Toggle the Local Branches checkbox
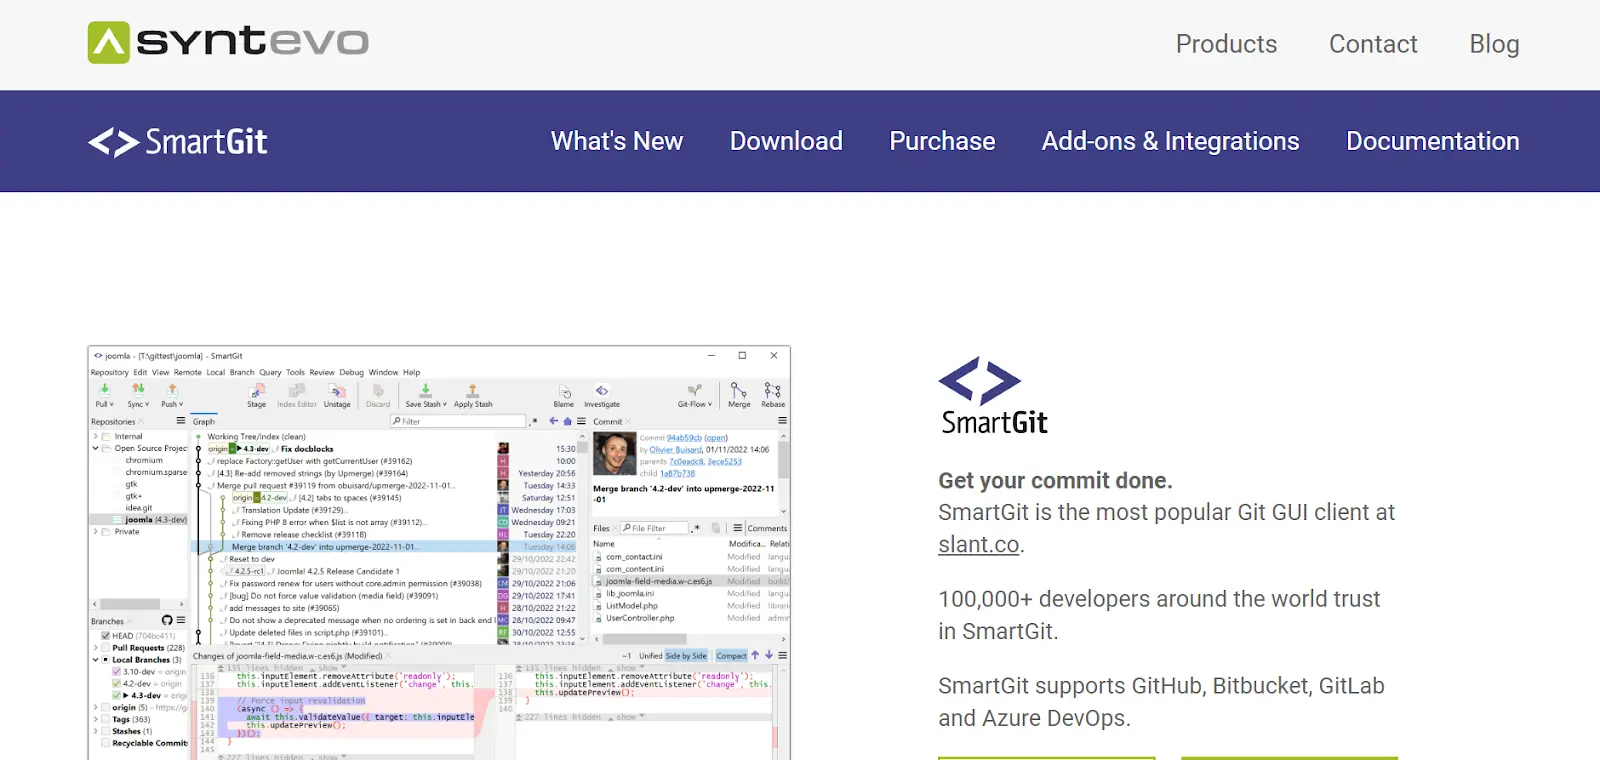1600x760 pixels. (x=105, y=660)
